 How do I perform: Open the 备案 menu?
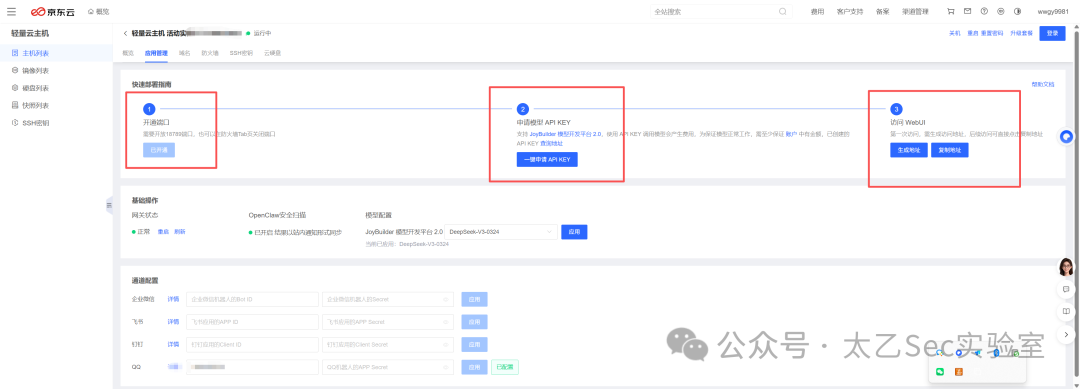tap(882, 12)
